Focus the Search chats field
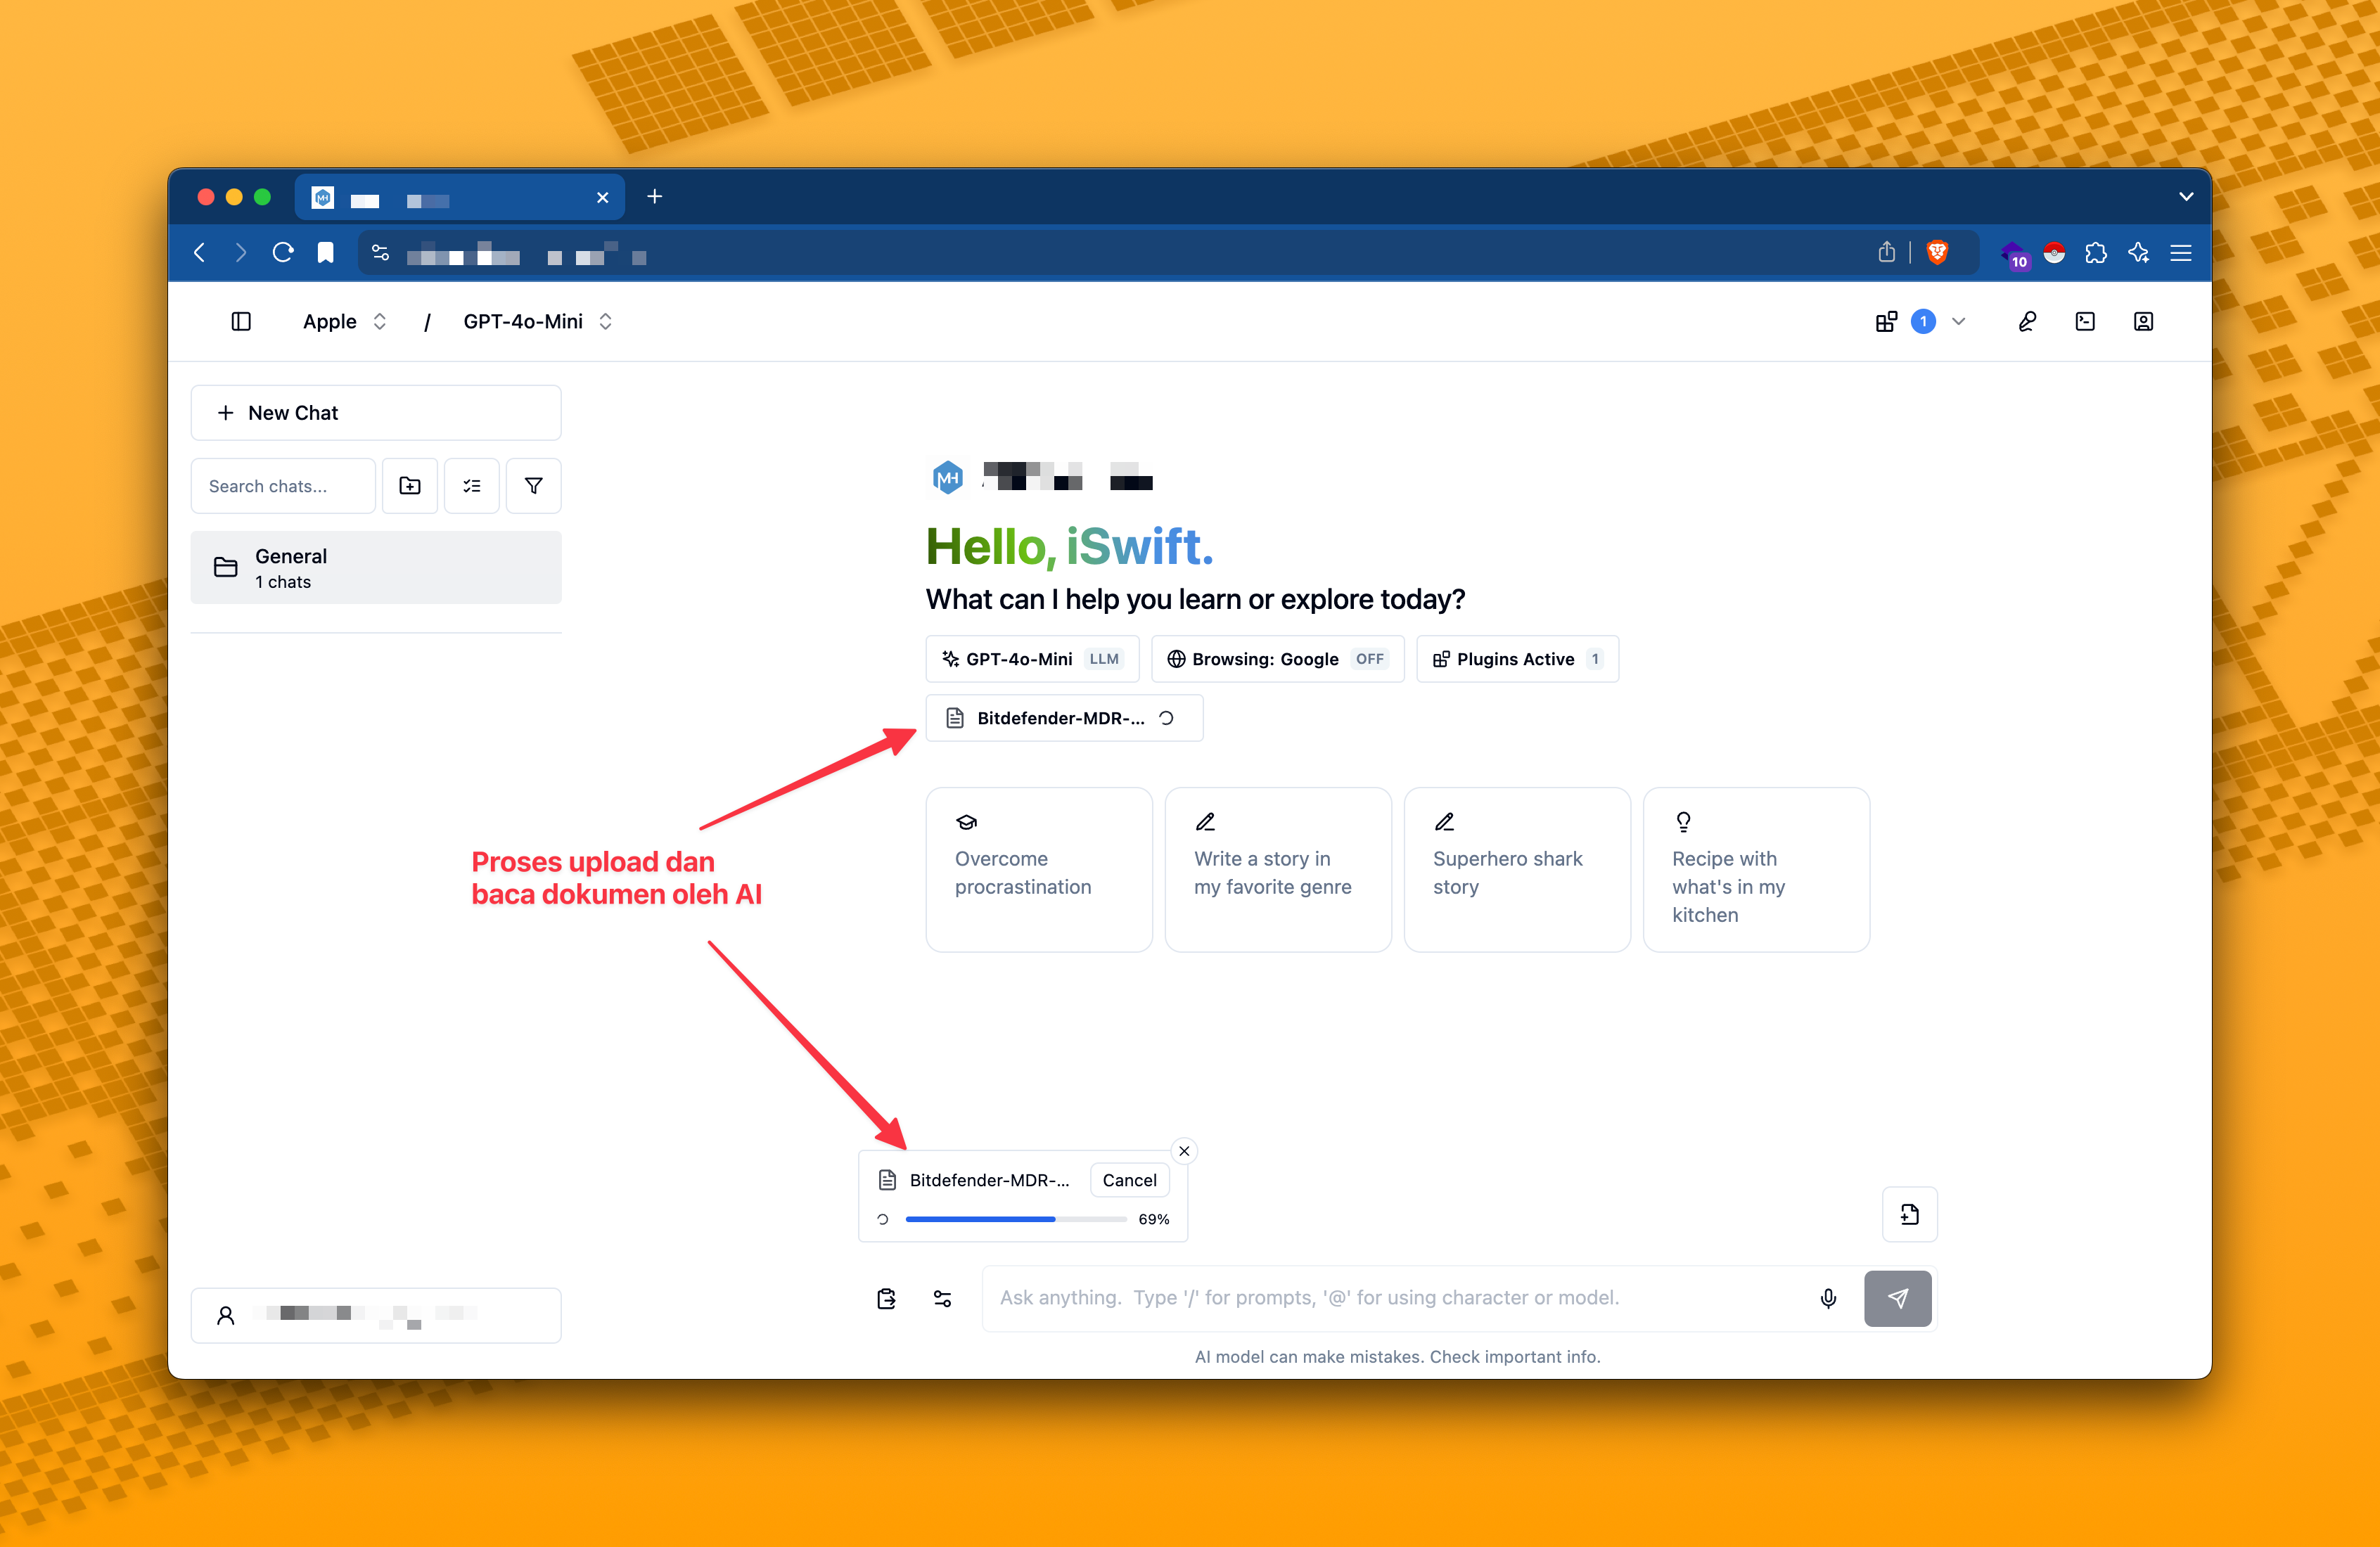Viewport: 2380px width, 1547px height. point(283,486)
